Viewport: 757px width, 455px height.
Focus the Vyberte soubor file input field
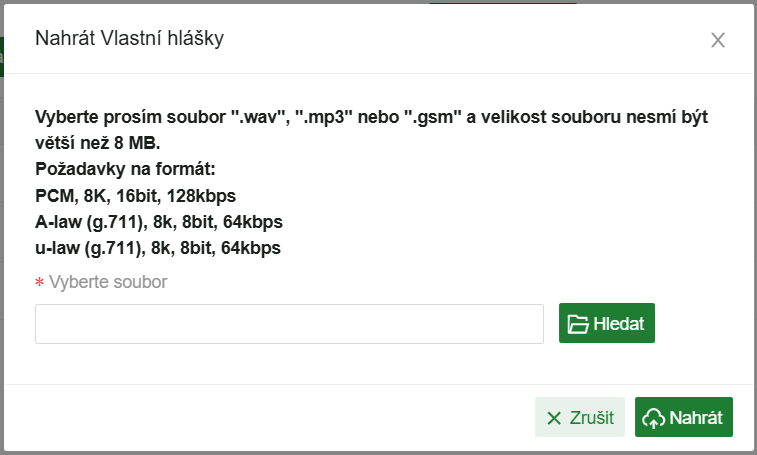coord(289,324)
